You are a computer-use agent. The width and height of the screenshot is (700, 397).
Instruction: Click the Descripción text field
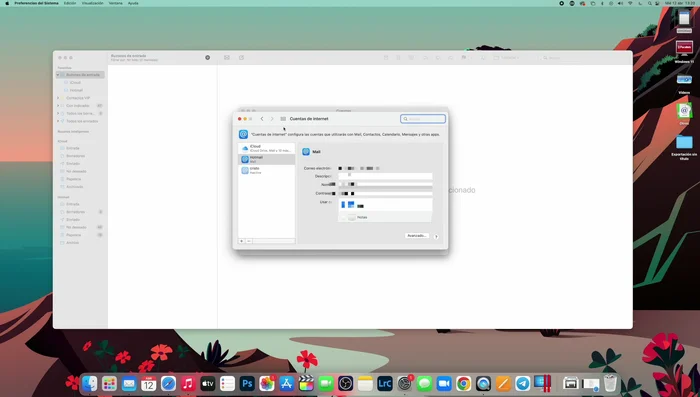(x=385, y=176)
